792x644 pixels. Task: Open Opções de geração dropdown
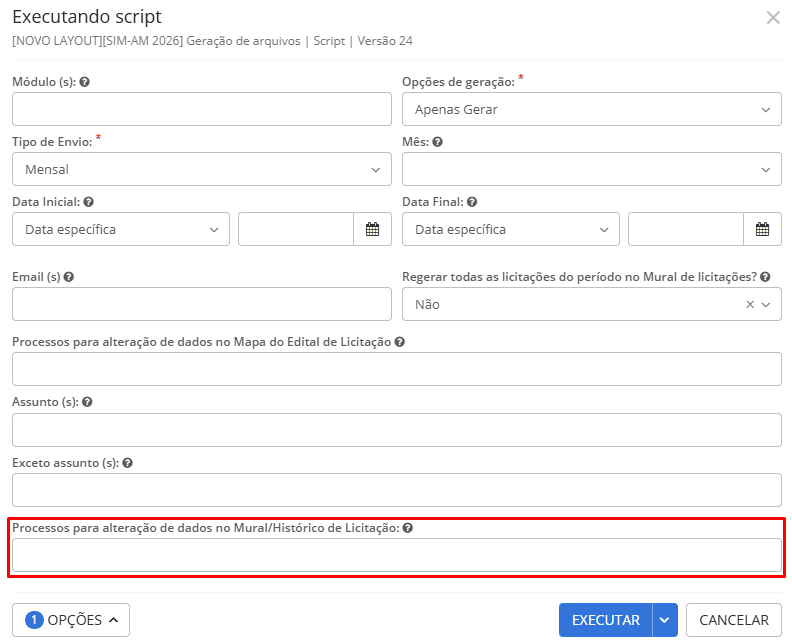(x=591, y=109)
